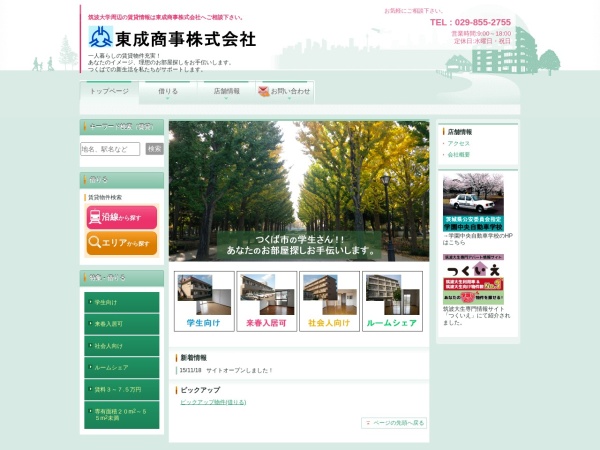This screenshot has height=450, width=600.
Task: Click the 賃貸物件検索 label
Action: click(105, 197)
